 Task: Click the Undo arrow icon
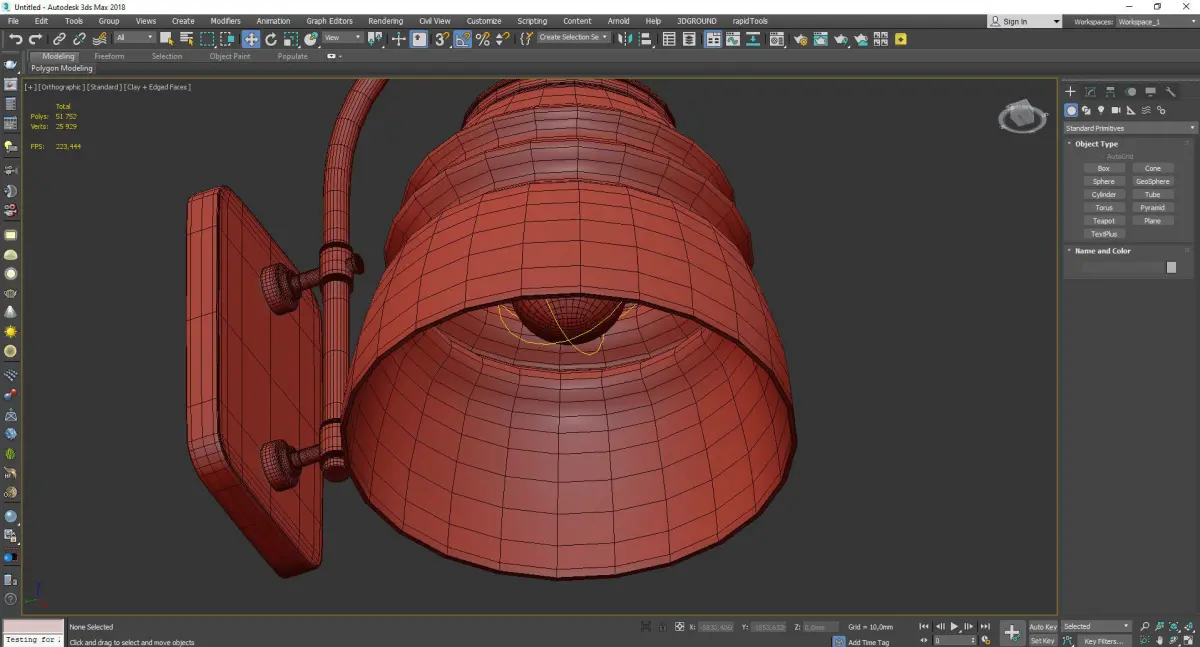(15, 39)
